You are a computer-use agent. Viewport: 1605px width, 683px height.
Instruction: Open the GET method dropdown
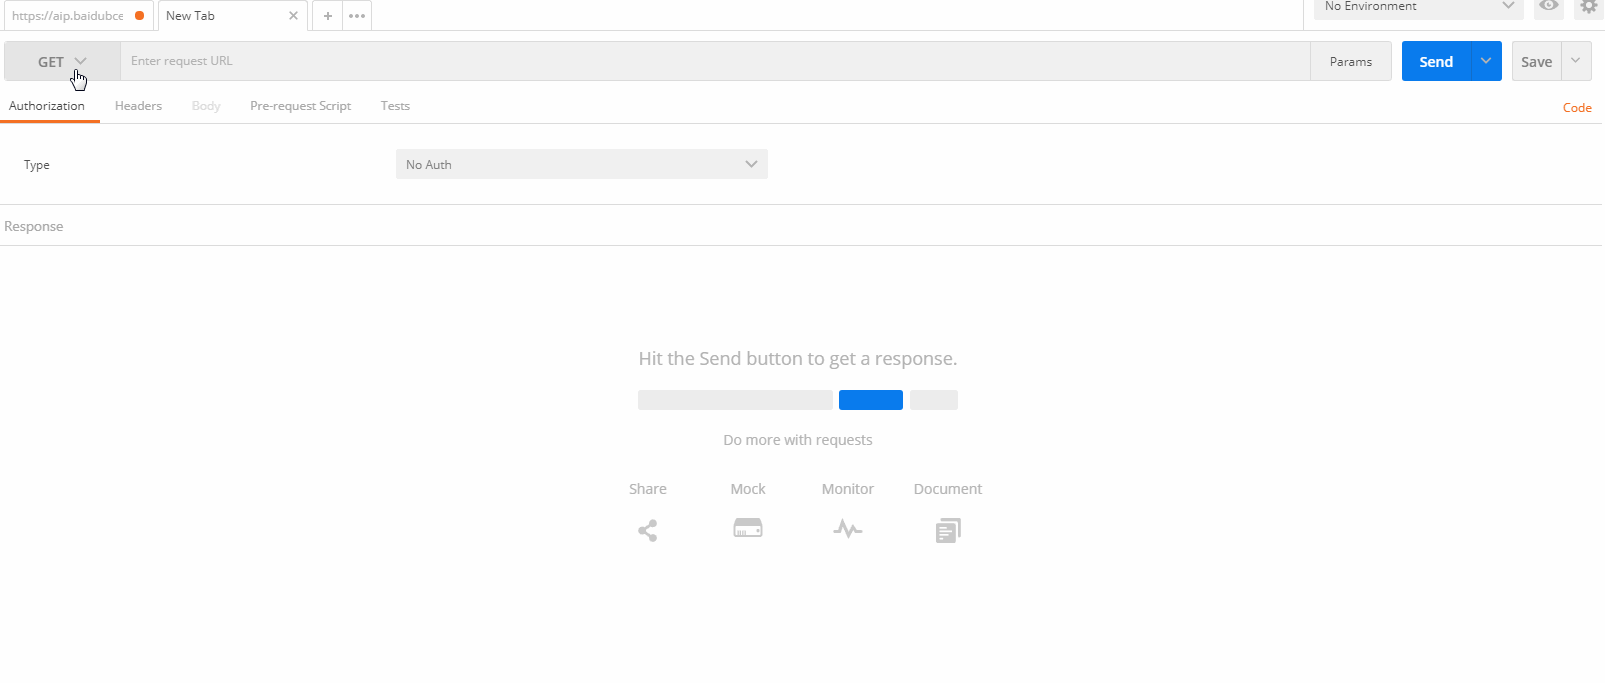click(62, 61)
